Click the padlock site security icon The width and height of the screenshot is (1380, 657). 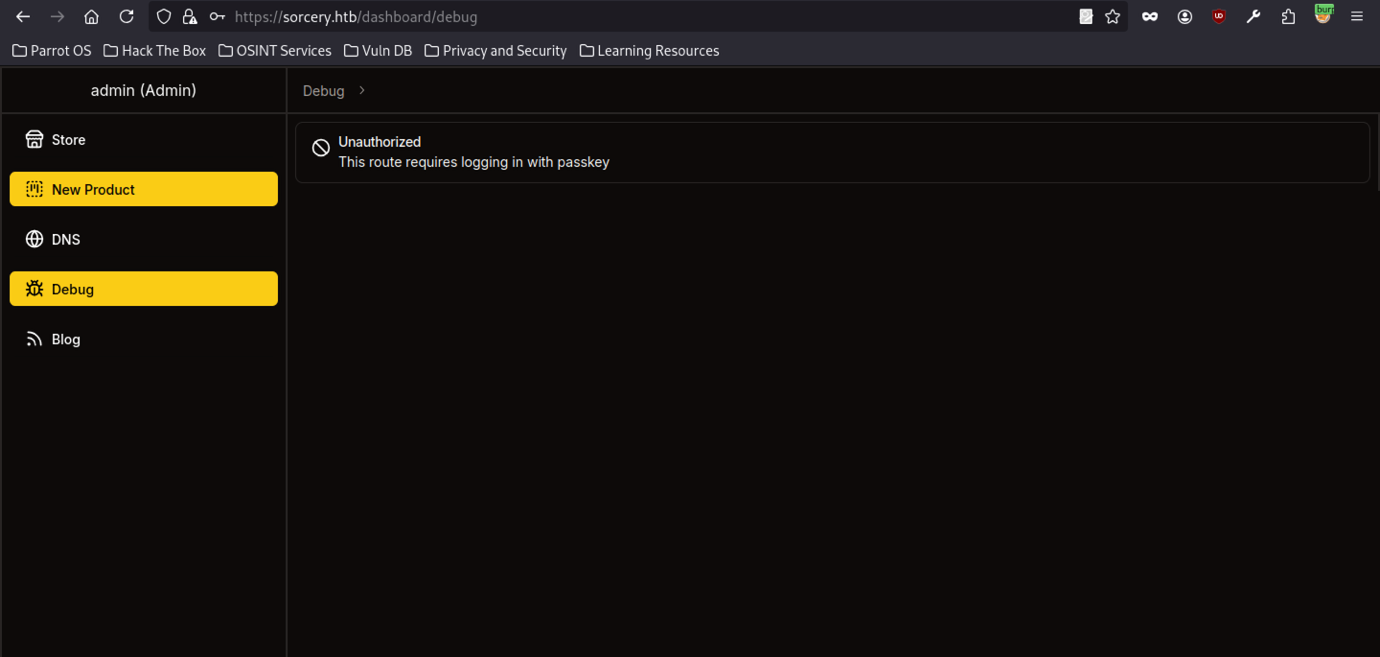189,17
